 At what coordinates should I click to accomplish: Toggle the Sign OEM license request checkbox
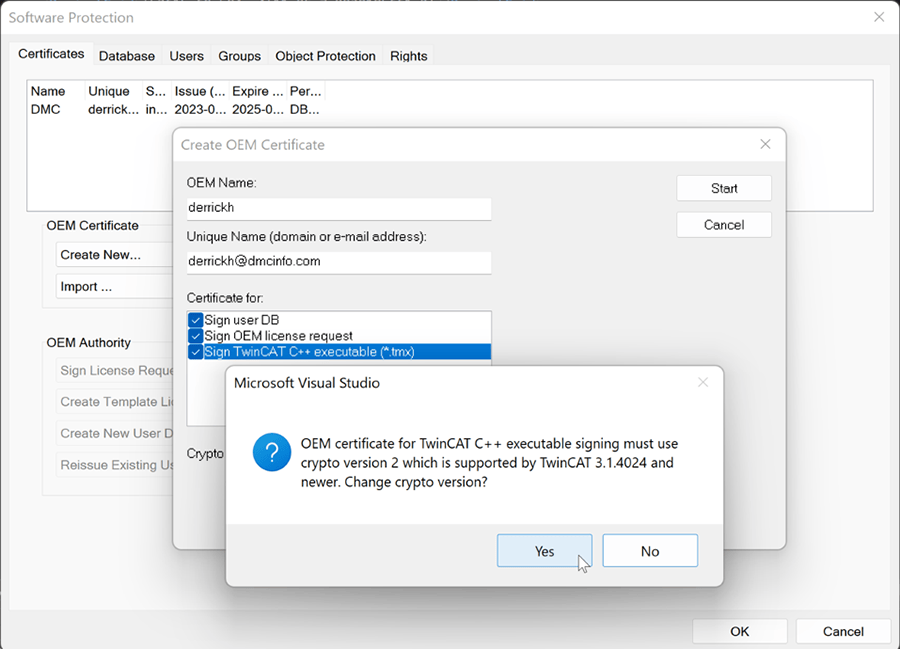195,336
